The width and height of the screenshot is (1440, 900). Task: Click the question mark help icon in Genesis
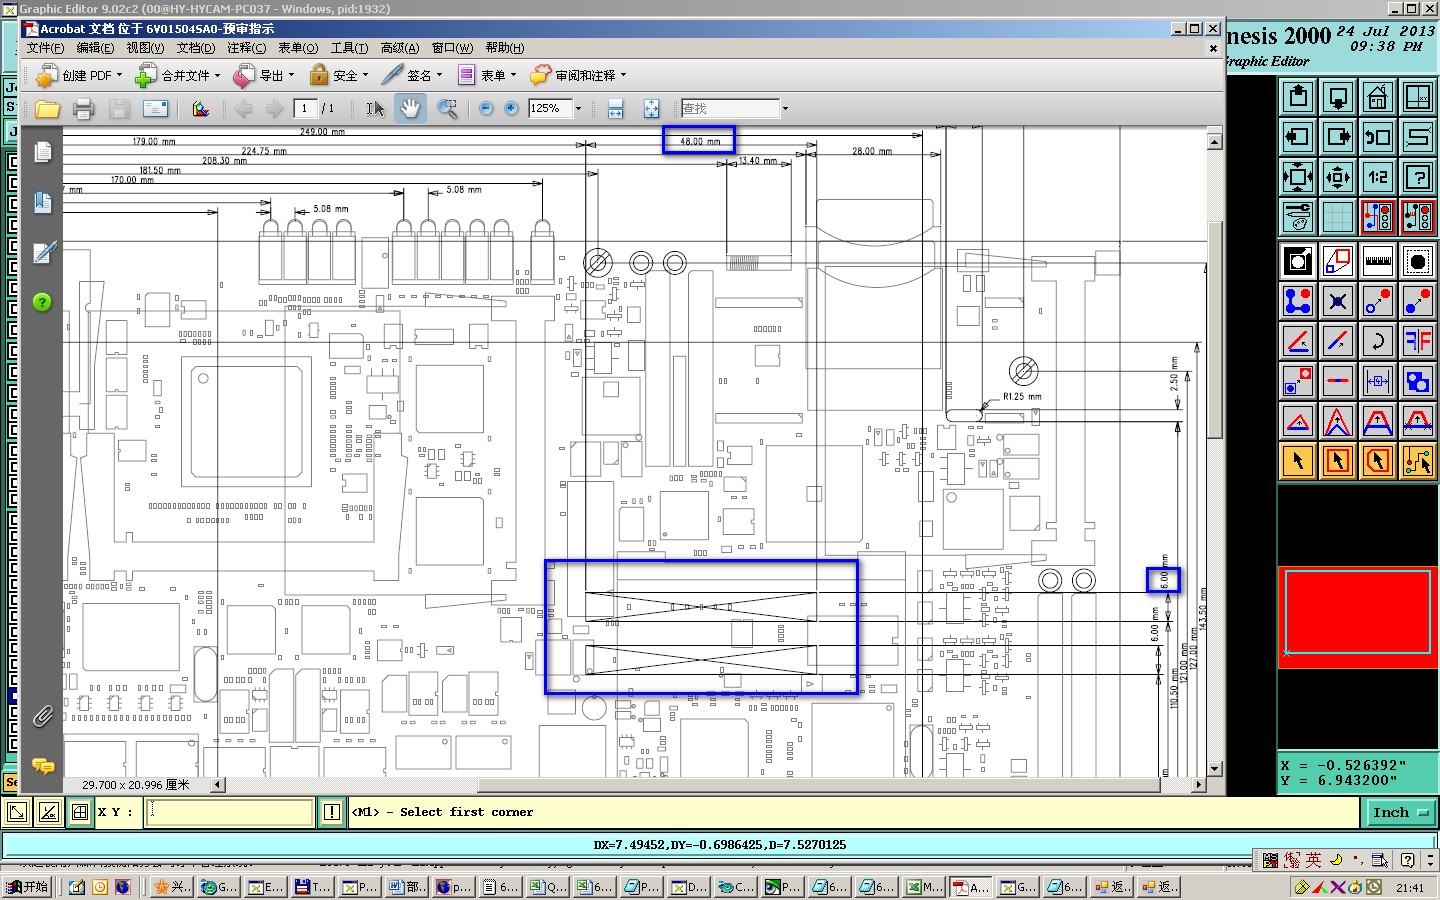[x=1418, y=177]
